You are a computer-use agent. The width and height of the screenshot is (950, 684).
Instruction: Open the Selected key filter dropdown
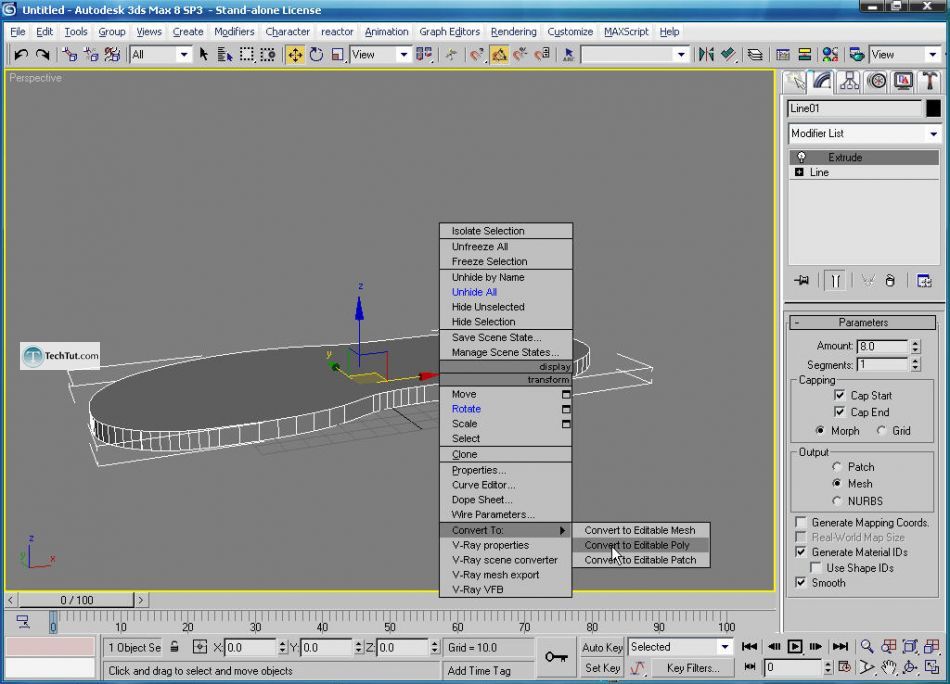[680, 646]
